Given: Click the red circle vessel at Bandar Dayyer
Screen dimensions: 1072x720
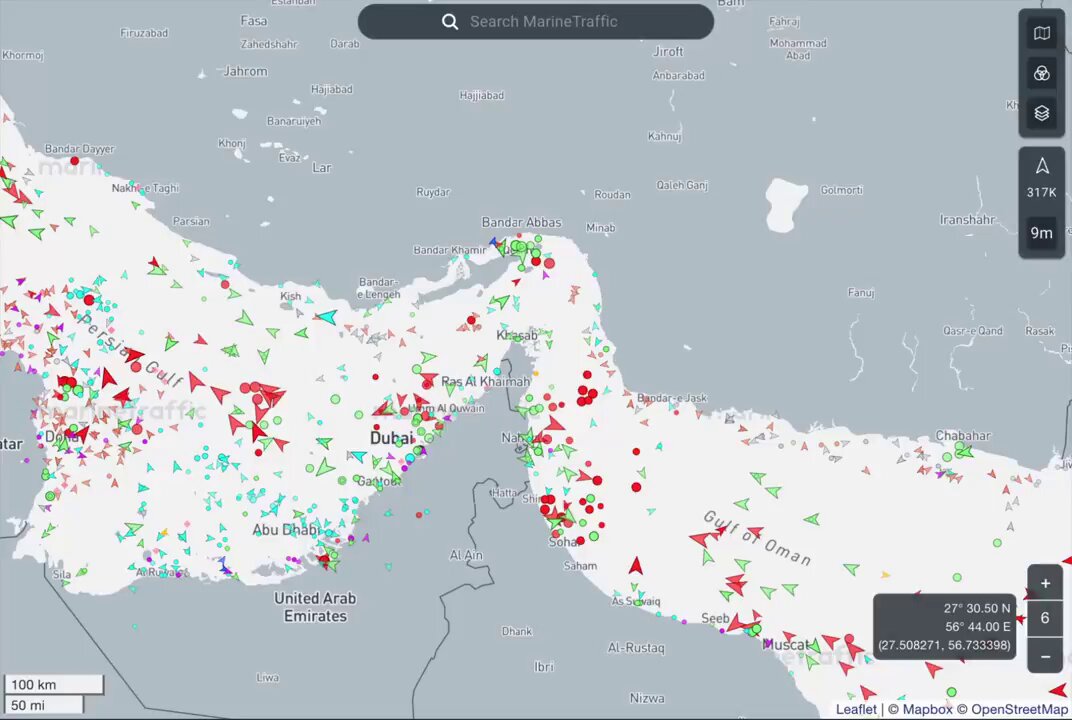Looking at the screenshot, I should pyautogui.click(x=75, y=161).
